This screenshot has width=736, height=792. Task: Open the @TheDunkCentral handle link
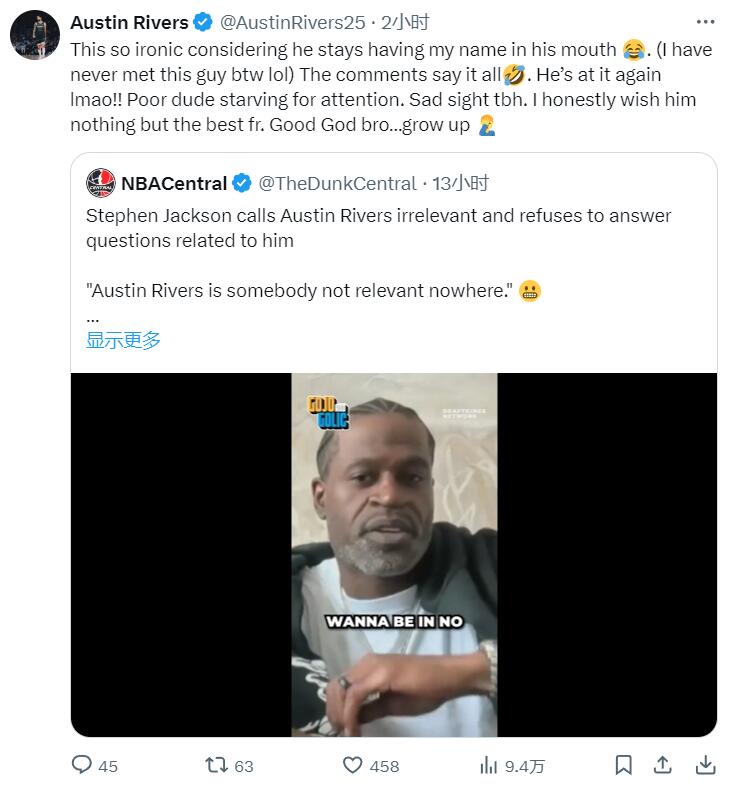pyautogui.click(x=337, y=183)
